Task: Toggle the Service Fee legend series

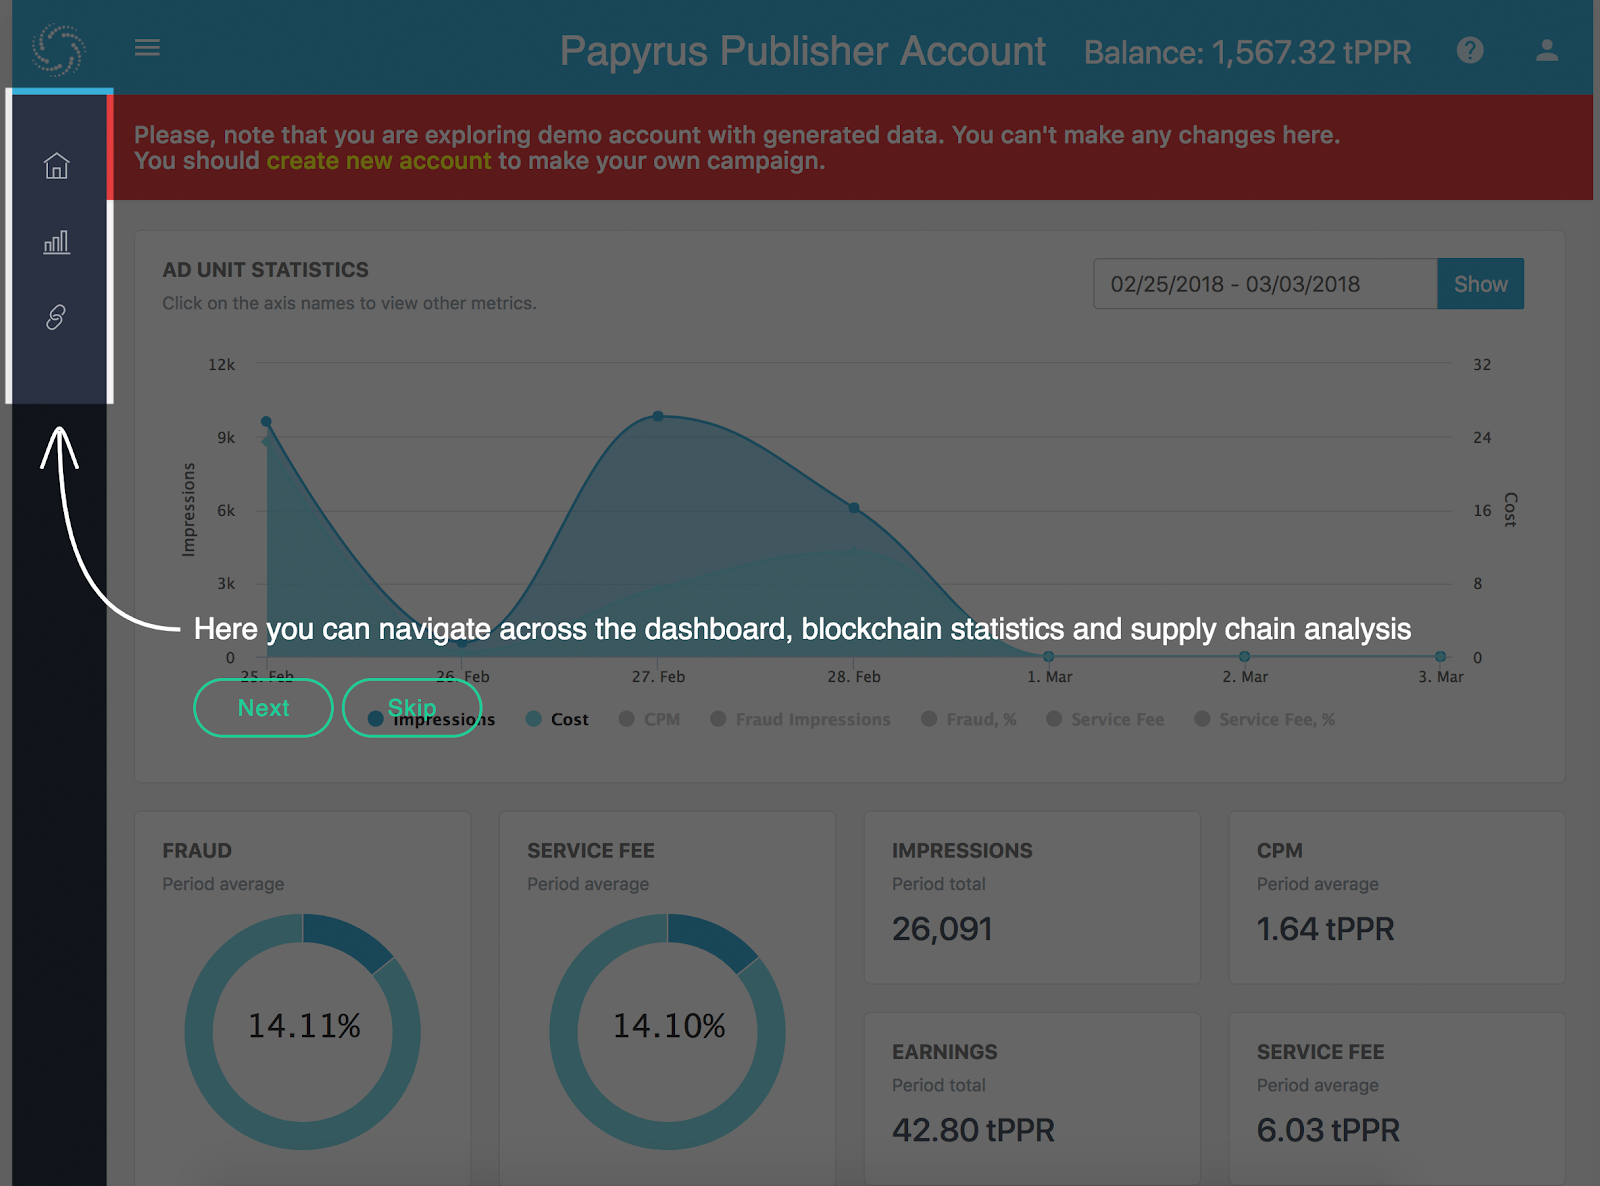Action: [x=1105, y=719]
